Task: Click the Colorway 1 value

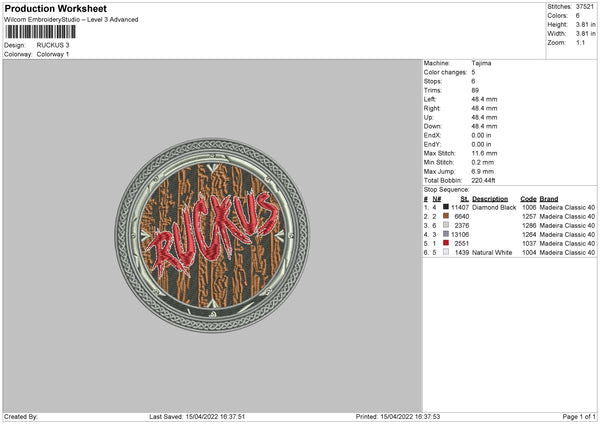Action: (54, 54)
